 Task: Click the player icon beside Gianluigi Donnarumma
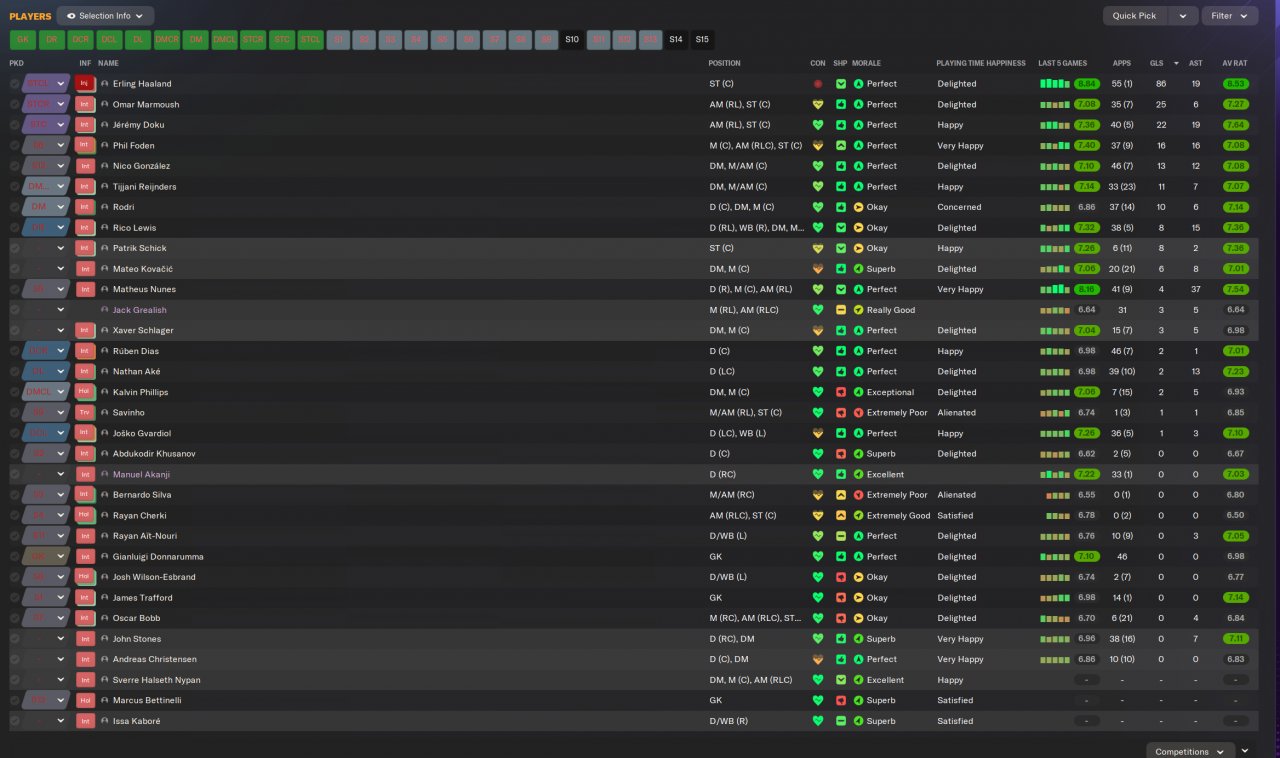(105, 557)
